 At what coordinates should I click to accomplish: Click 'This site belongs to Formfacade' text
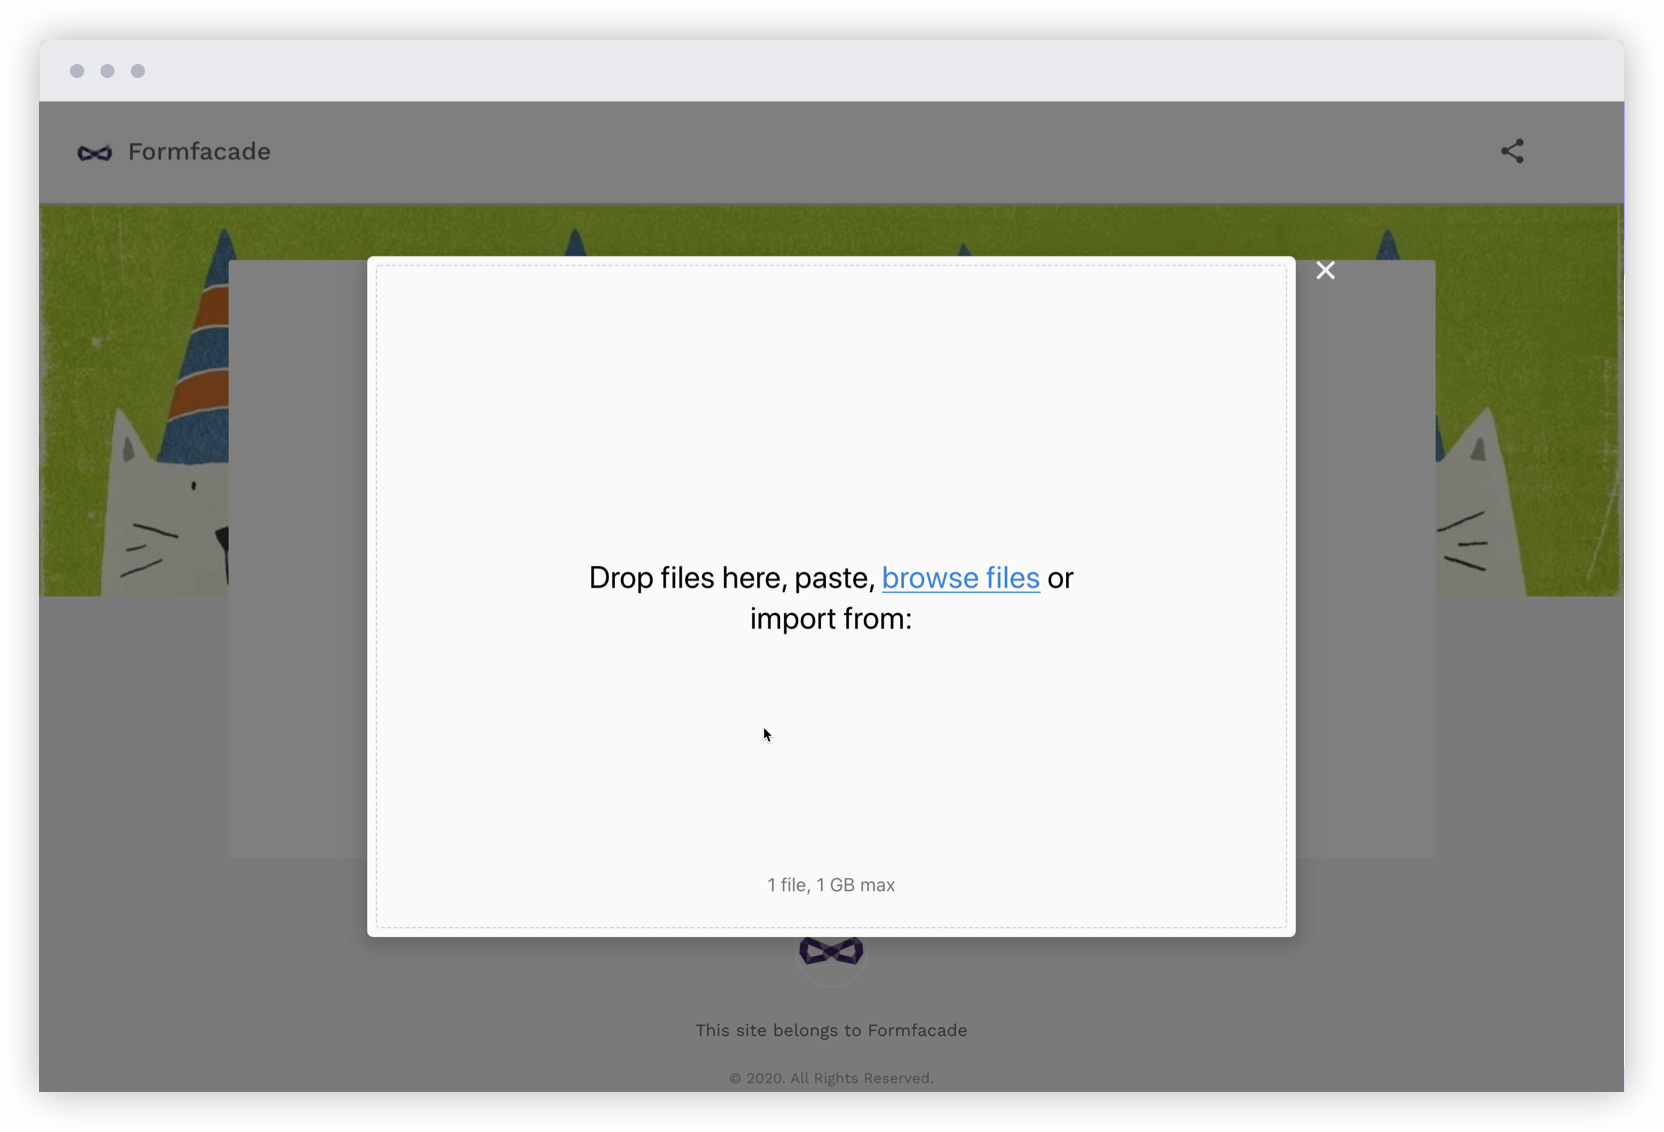(831, 1030)
